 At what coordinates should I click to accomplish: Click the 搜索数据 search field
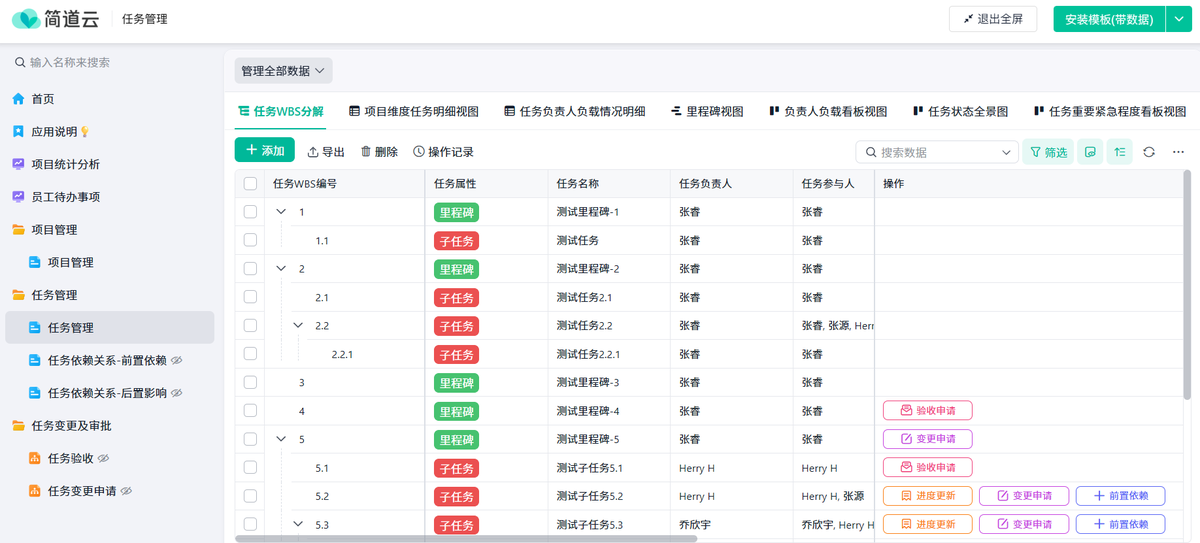coord(937,152)
